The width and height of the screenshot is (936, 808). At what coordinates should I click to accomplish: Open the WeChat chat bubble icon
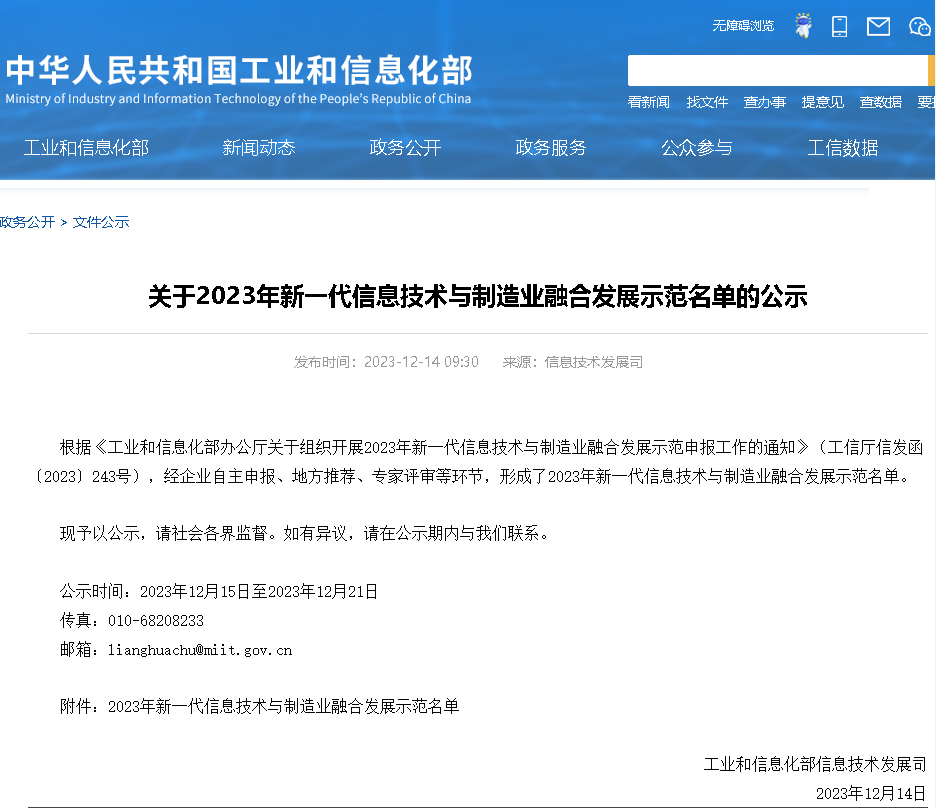pyautogui.click(x=920, y=26)
